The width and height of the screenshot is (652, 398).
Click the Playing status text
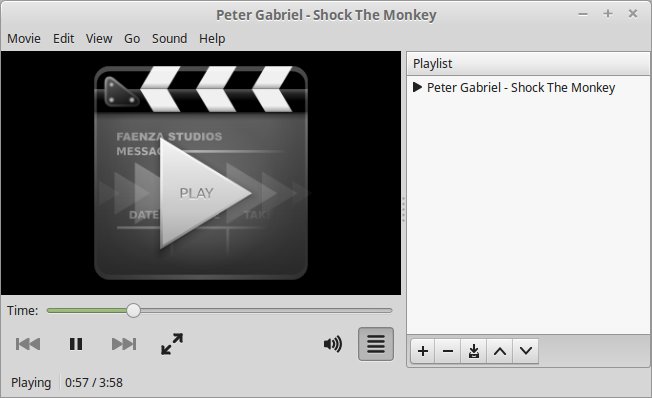pyautogui.click(x=31, y=383)
